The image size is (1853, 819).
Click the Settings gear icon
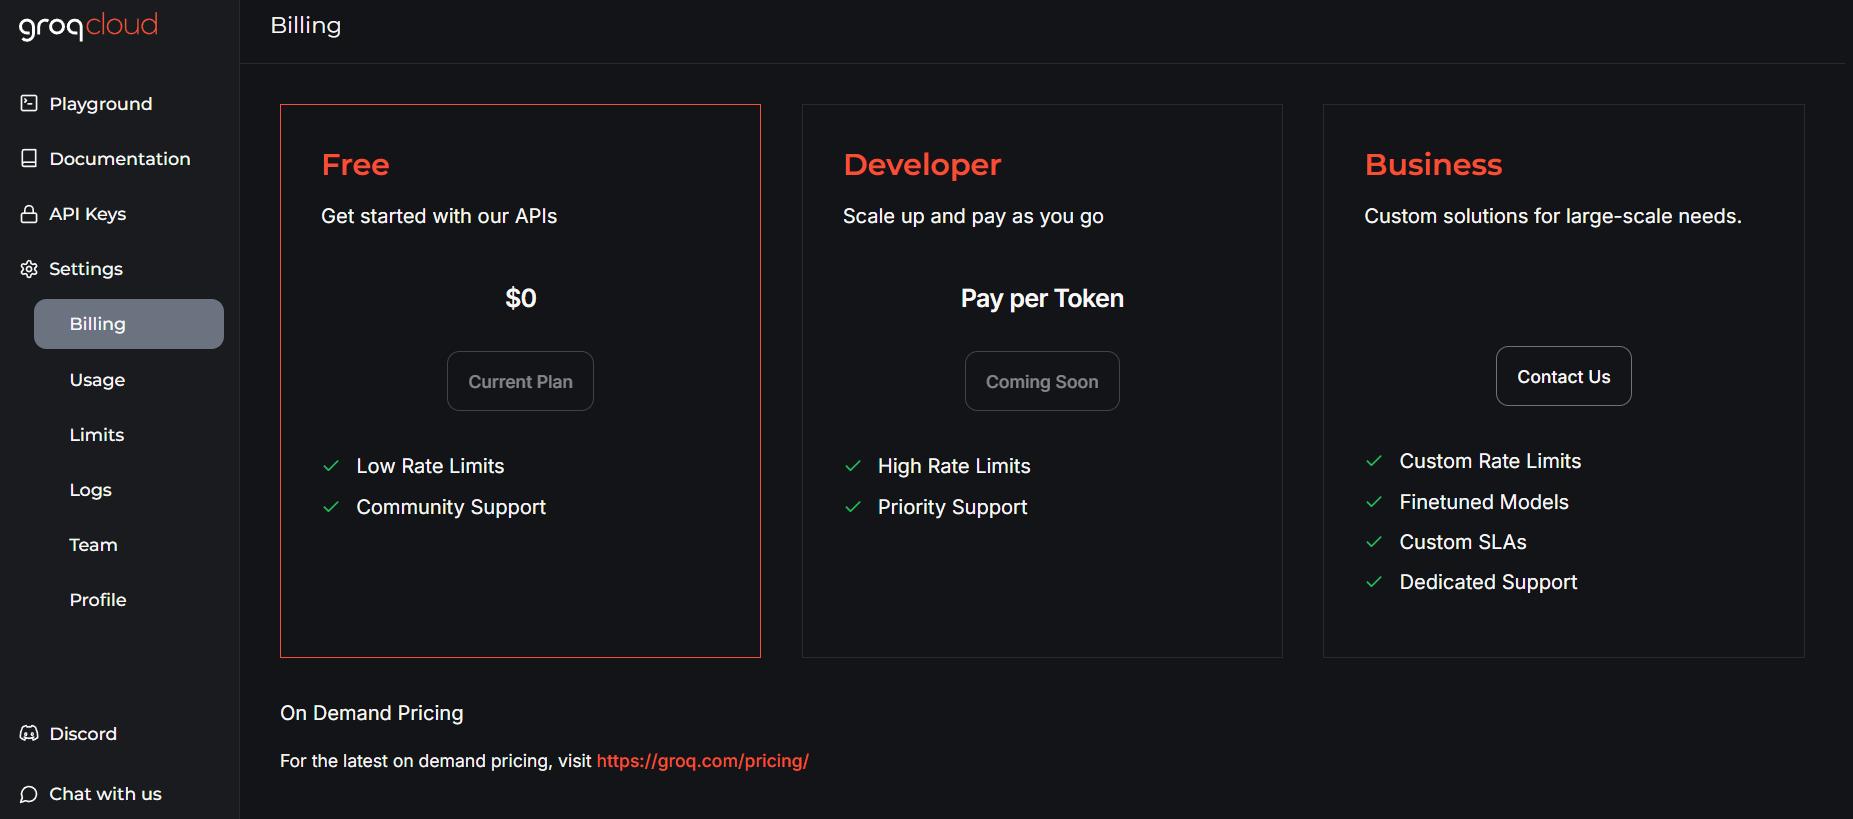(29, 269)
